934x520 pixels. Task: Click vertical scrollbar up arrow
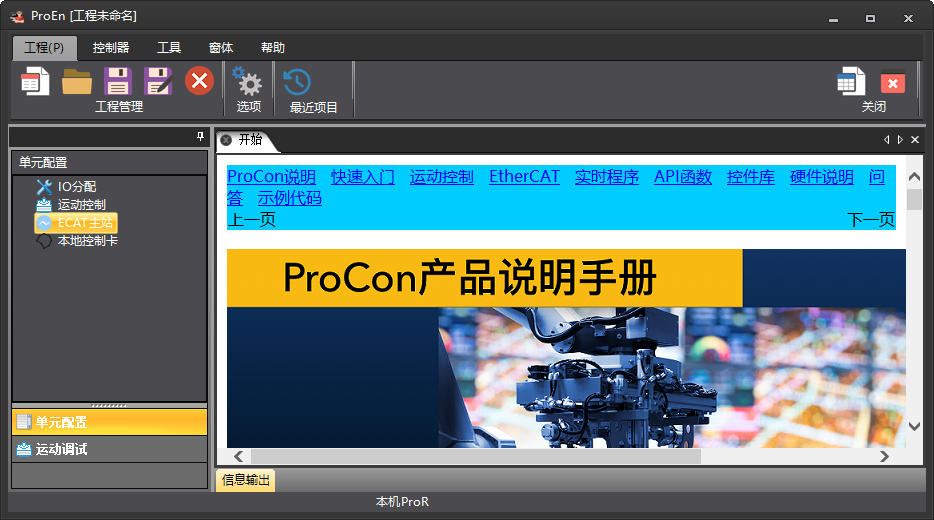click(x=914, y=177)
